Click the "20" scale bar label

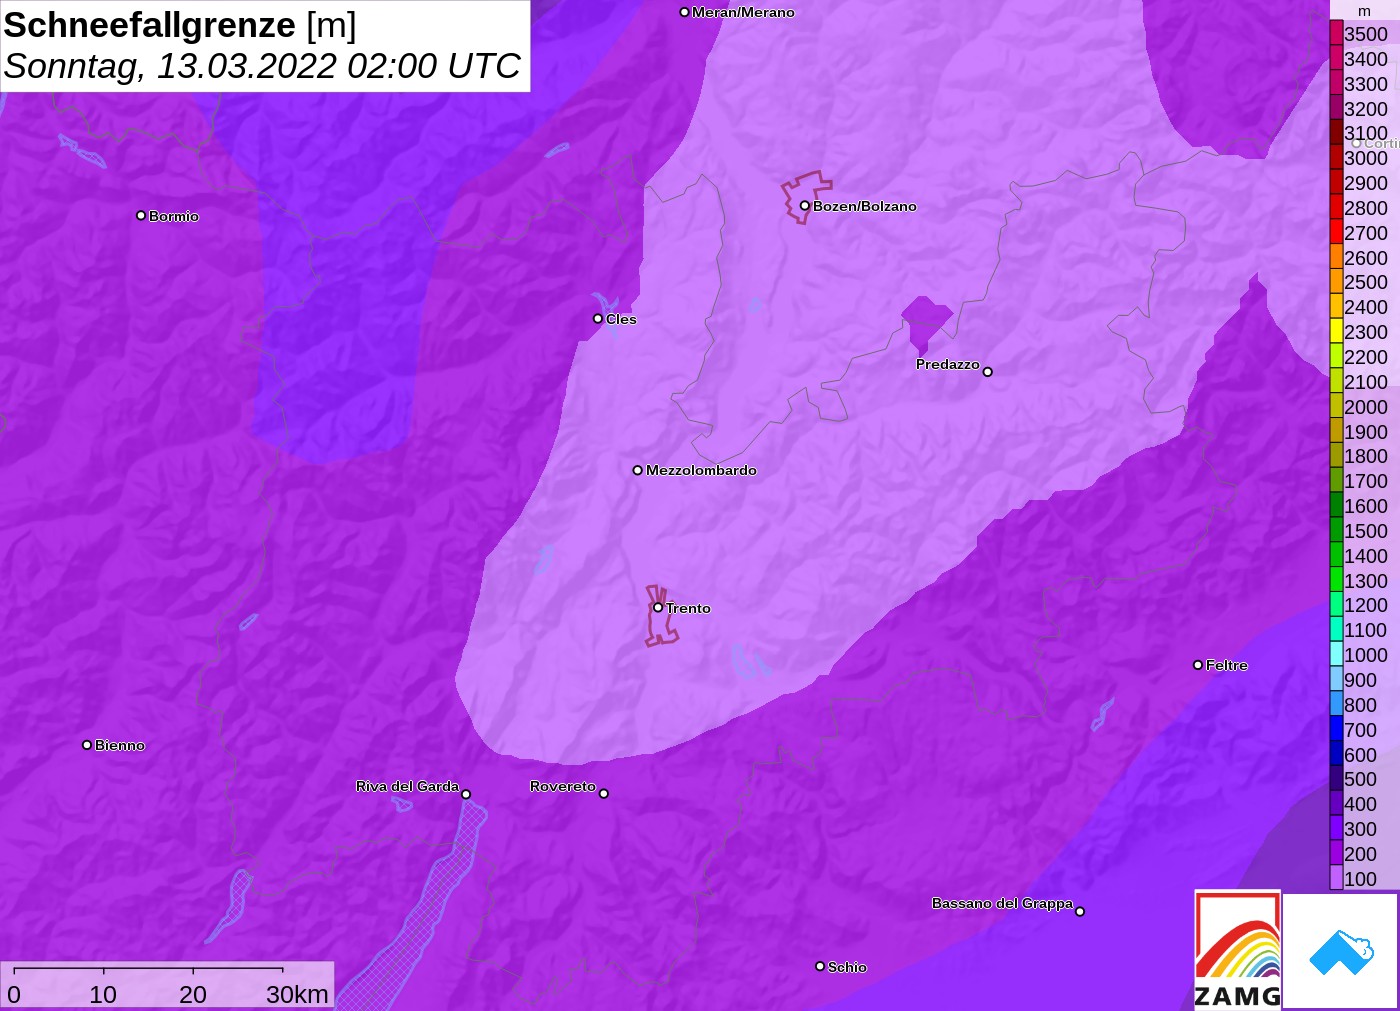(x=193, y=994)
